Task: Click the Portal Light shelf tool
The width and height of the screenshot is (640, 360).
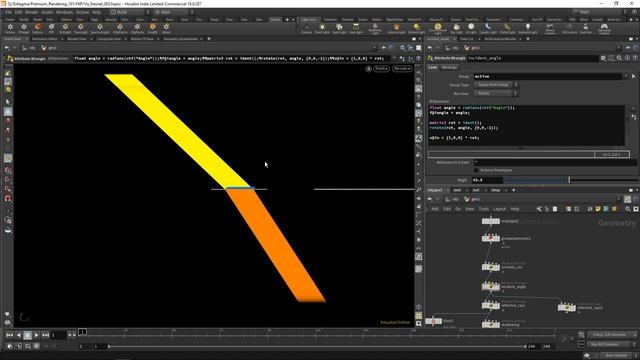Action: coord(507,28)
